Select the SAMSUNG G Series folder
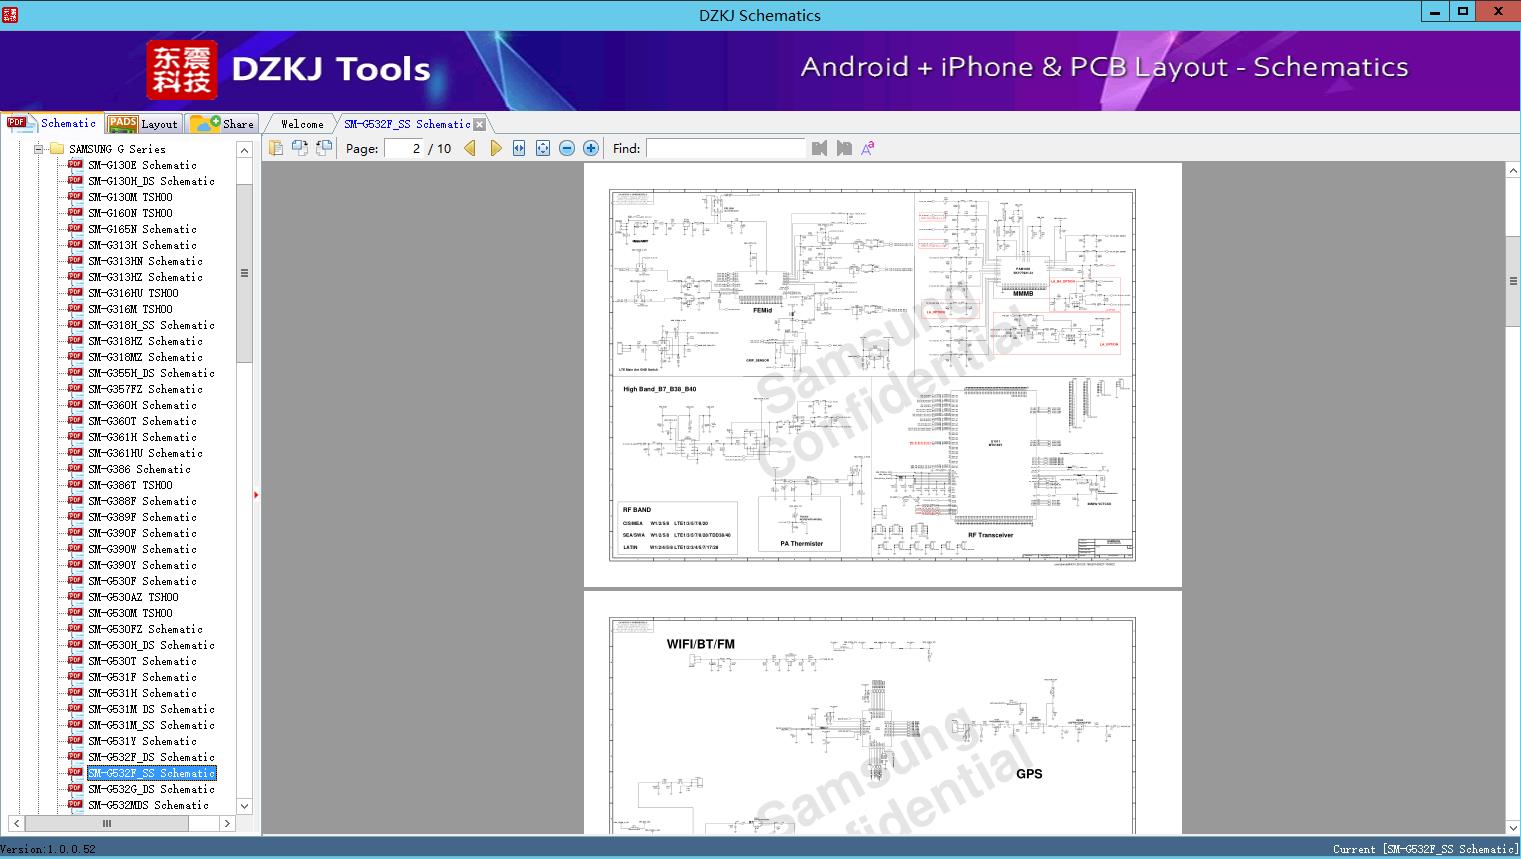The image size is (1521, 859). [117, 149]
